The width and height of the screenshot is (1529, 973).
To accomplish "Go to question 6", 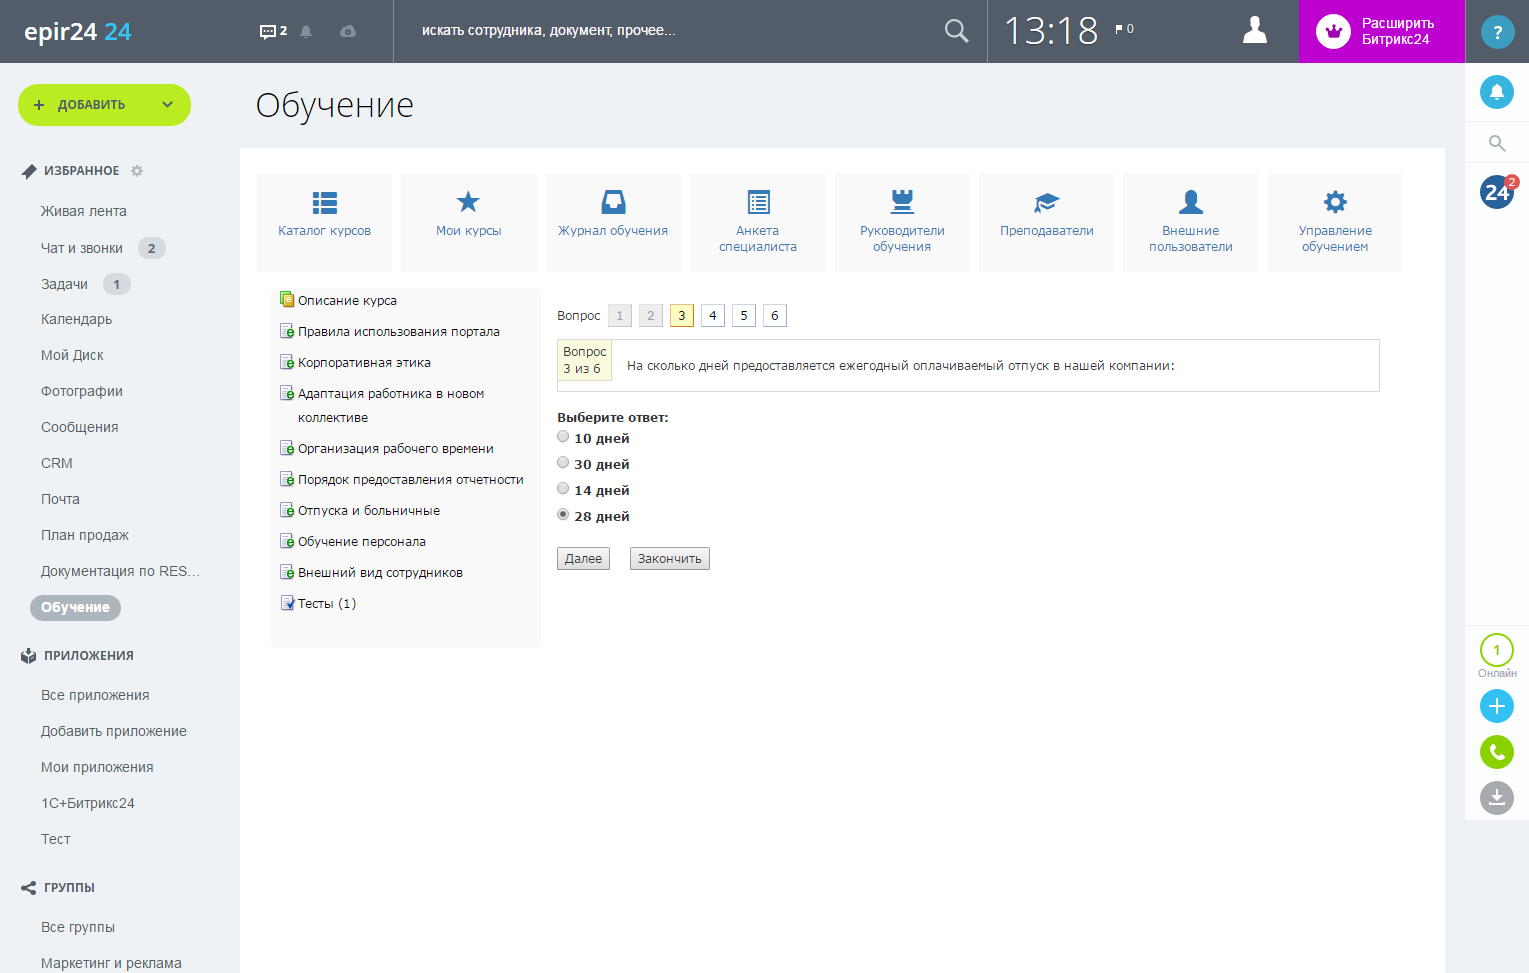I will click(775, 316).
